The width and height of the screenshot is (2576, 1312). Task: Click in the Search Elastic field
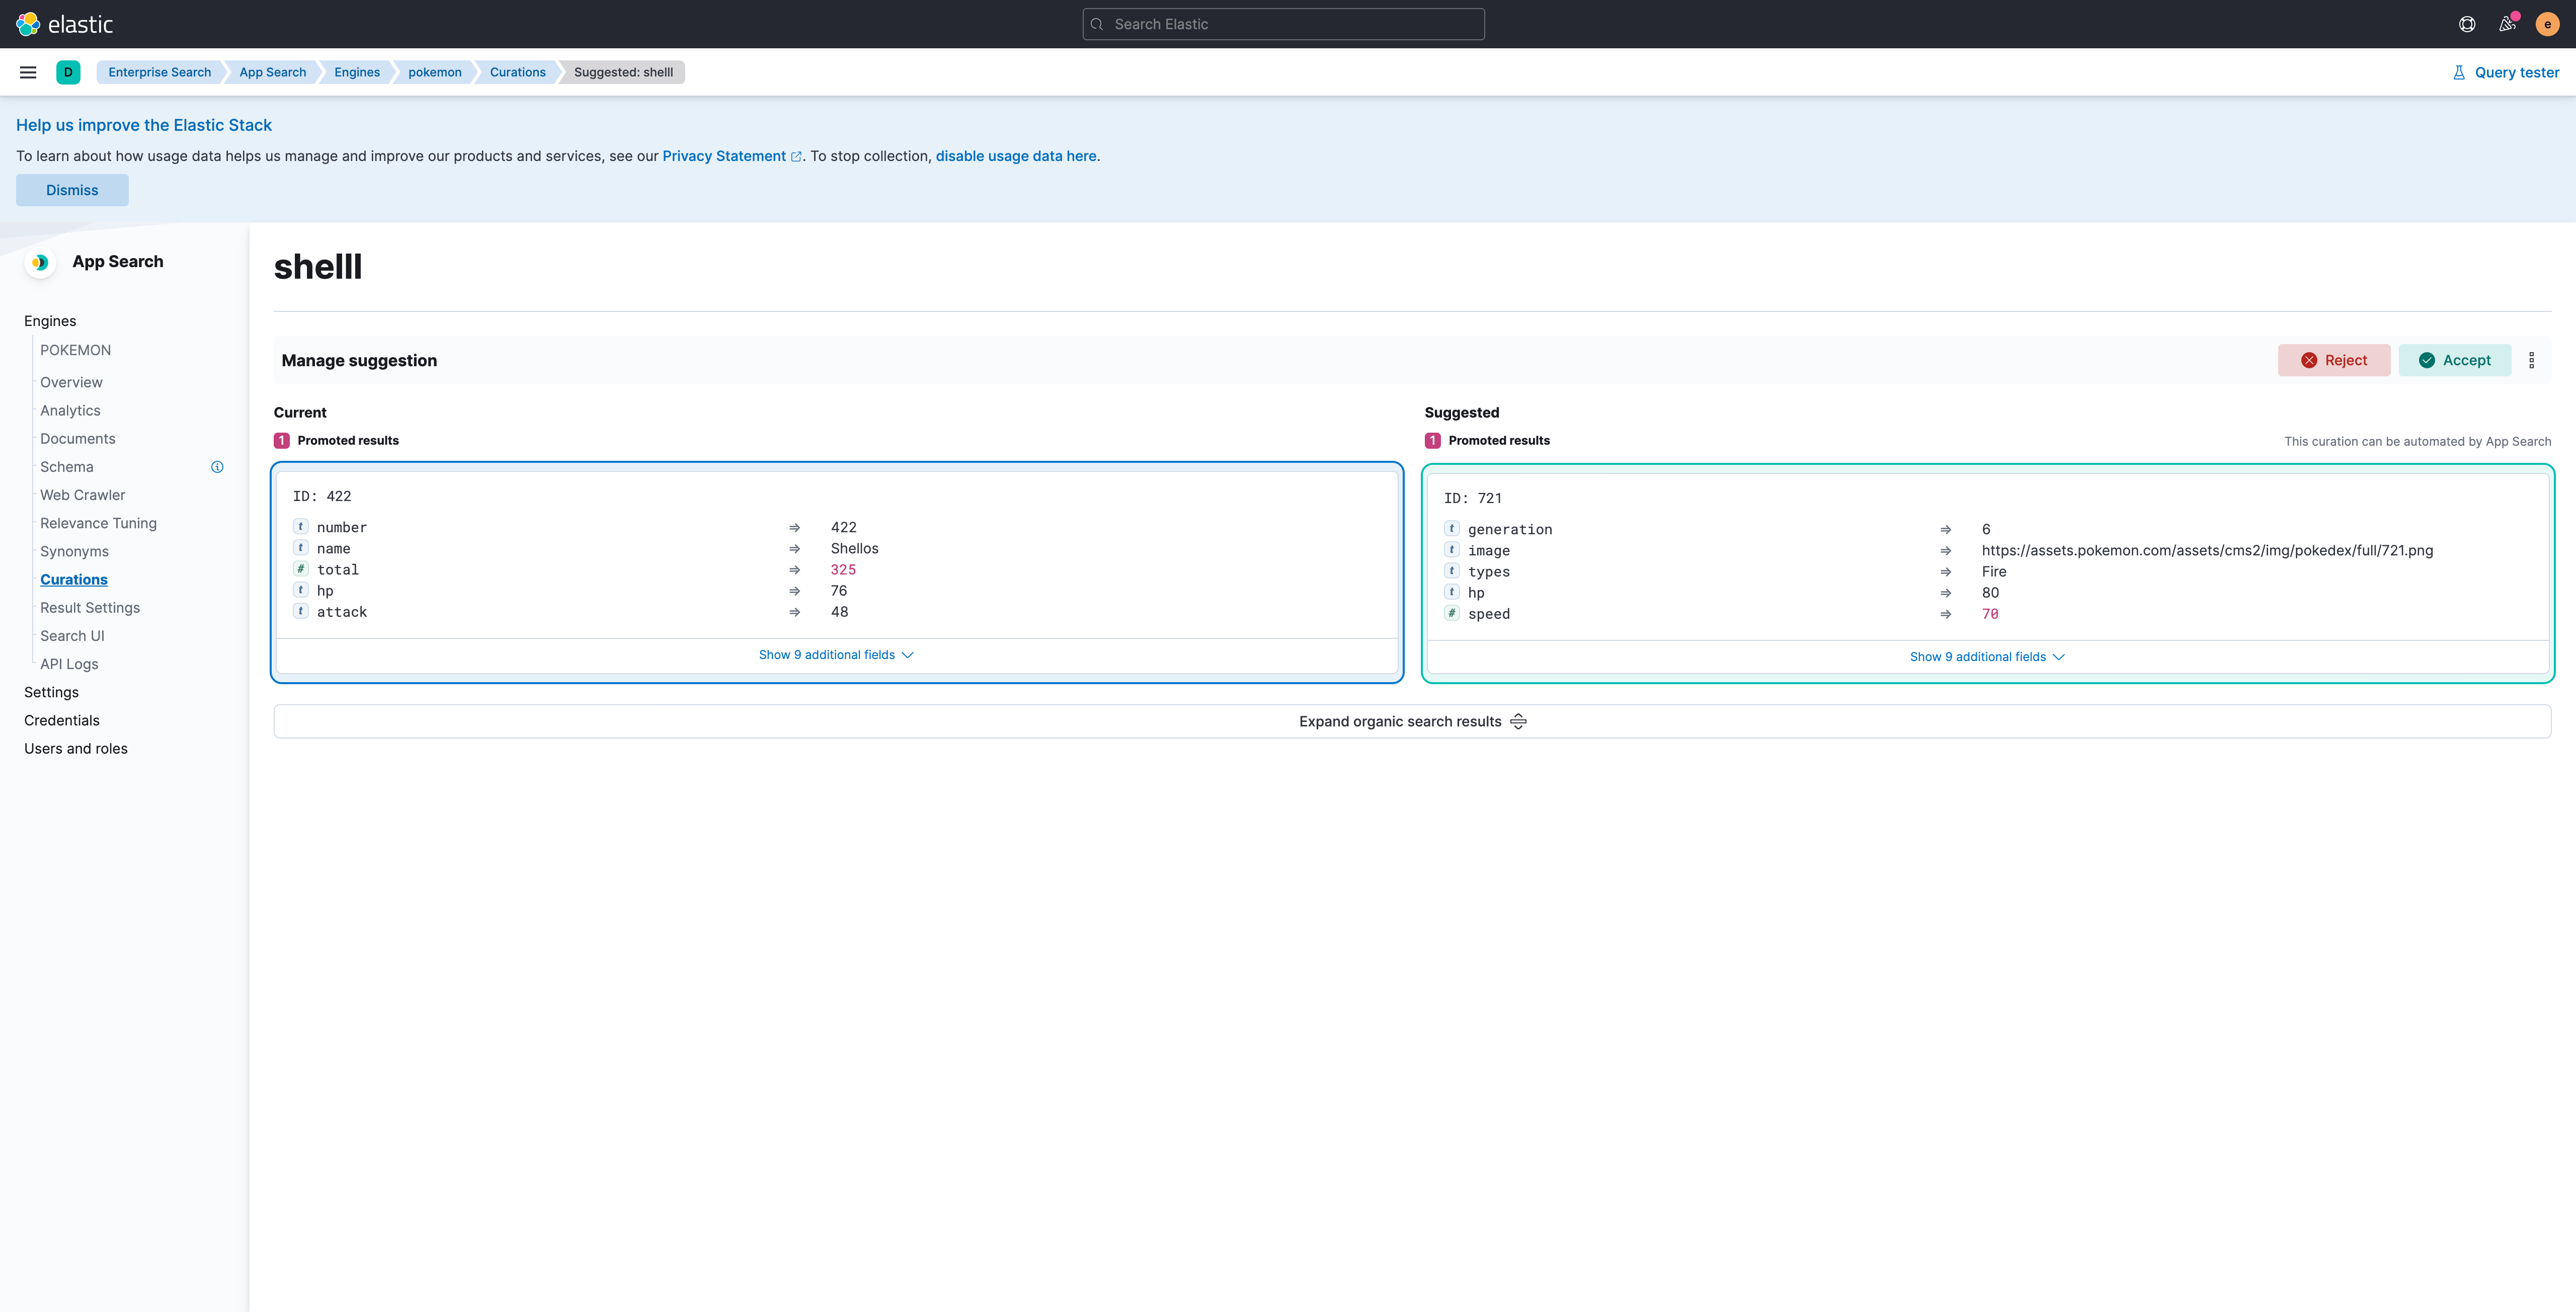coord(1283,24)
